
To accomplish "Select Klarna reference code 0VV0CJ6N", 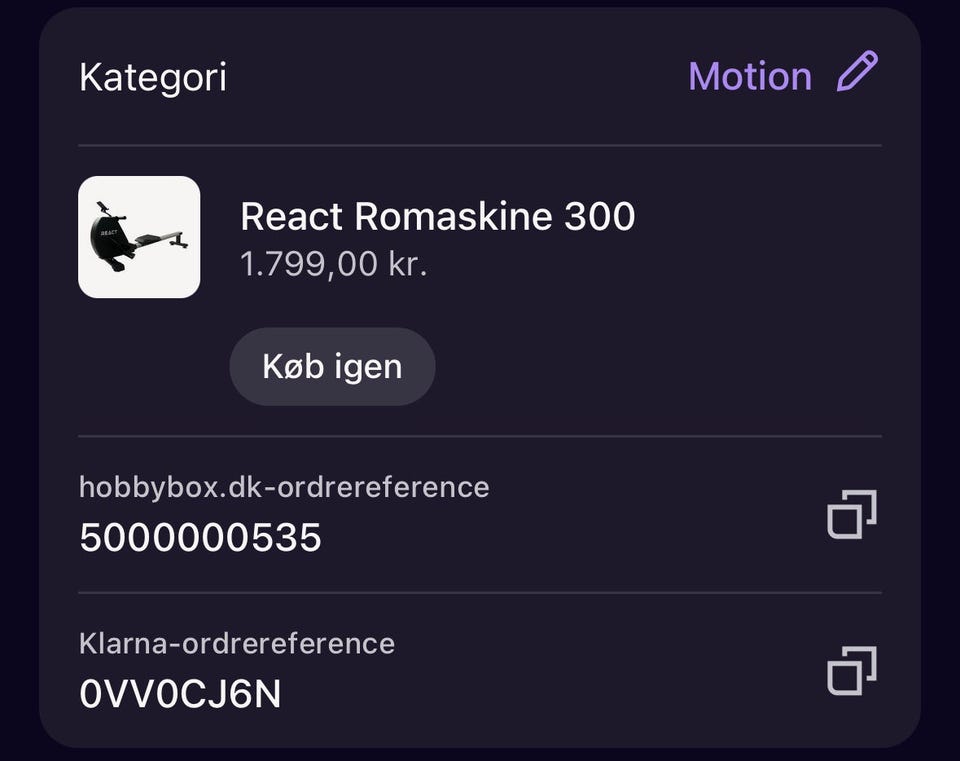I will pyautogui.click(x=180, y=693).
